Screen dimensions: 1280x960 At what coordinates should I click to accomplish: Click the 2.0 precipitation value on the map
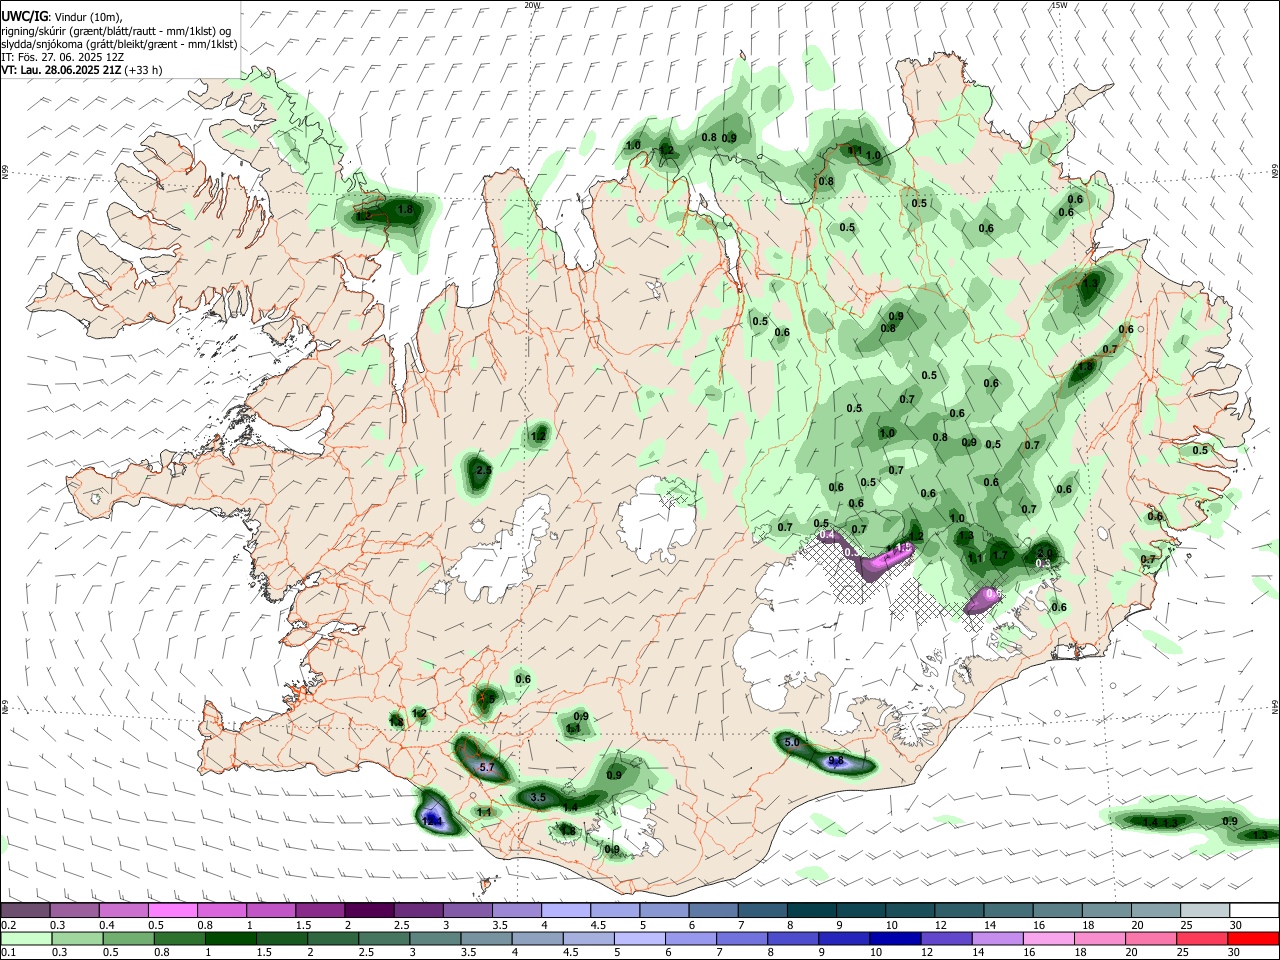1045,552
